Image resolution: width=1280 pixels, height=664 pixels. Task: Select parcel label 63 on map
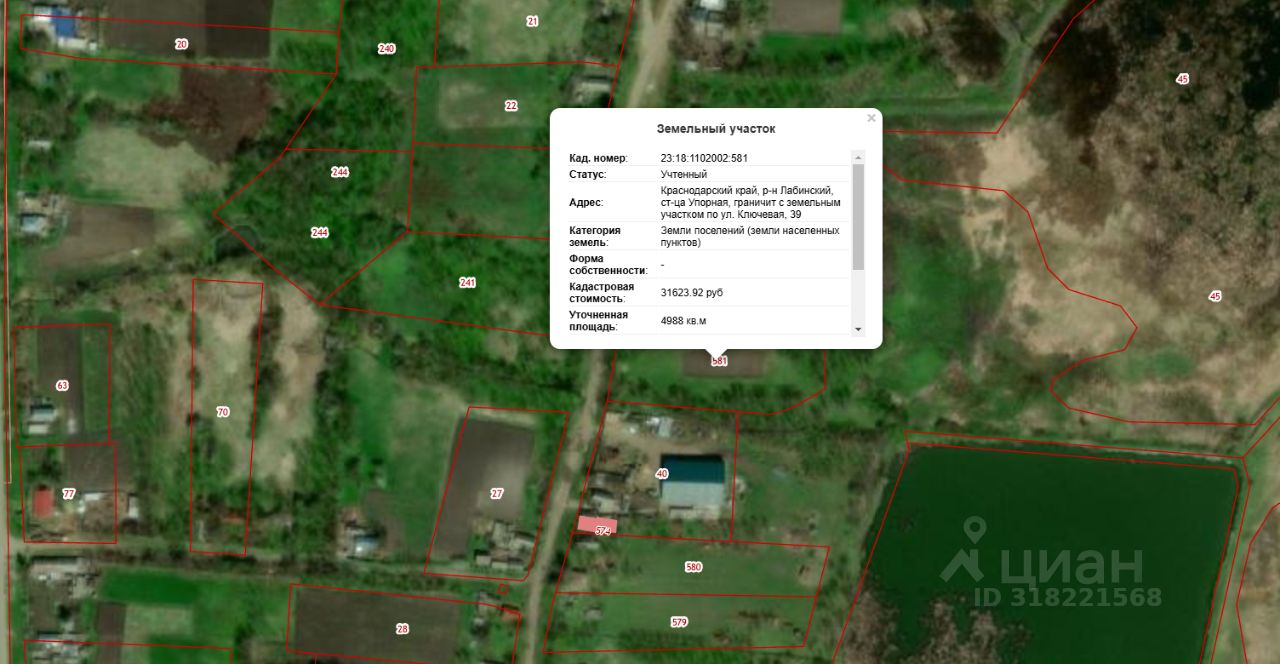[x=63, y=385]
